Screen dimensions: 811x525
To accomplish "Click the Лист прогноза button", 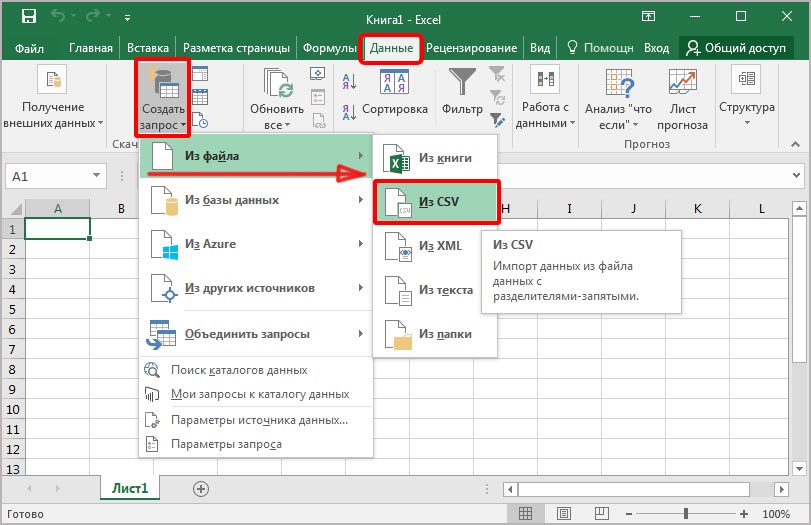I will pos(682,99).
